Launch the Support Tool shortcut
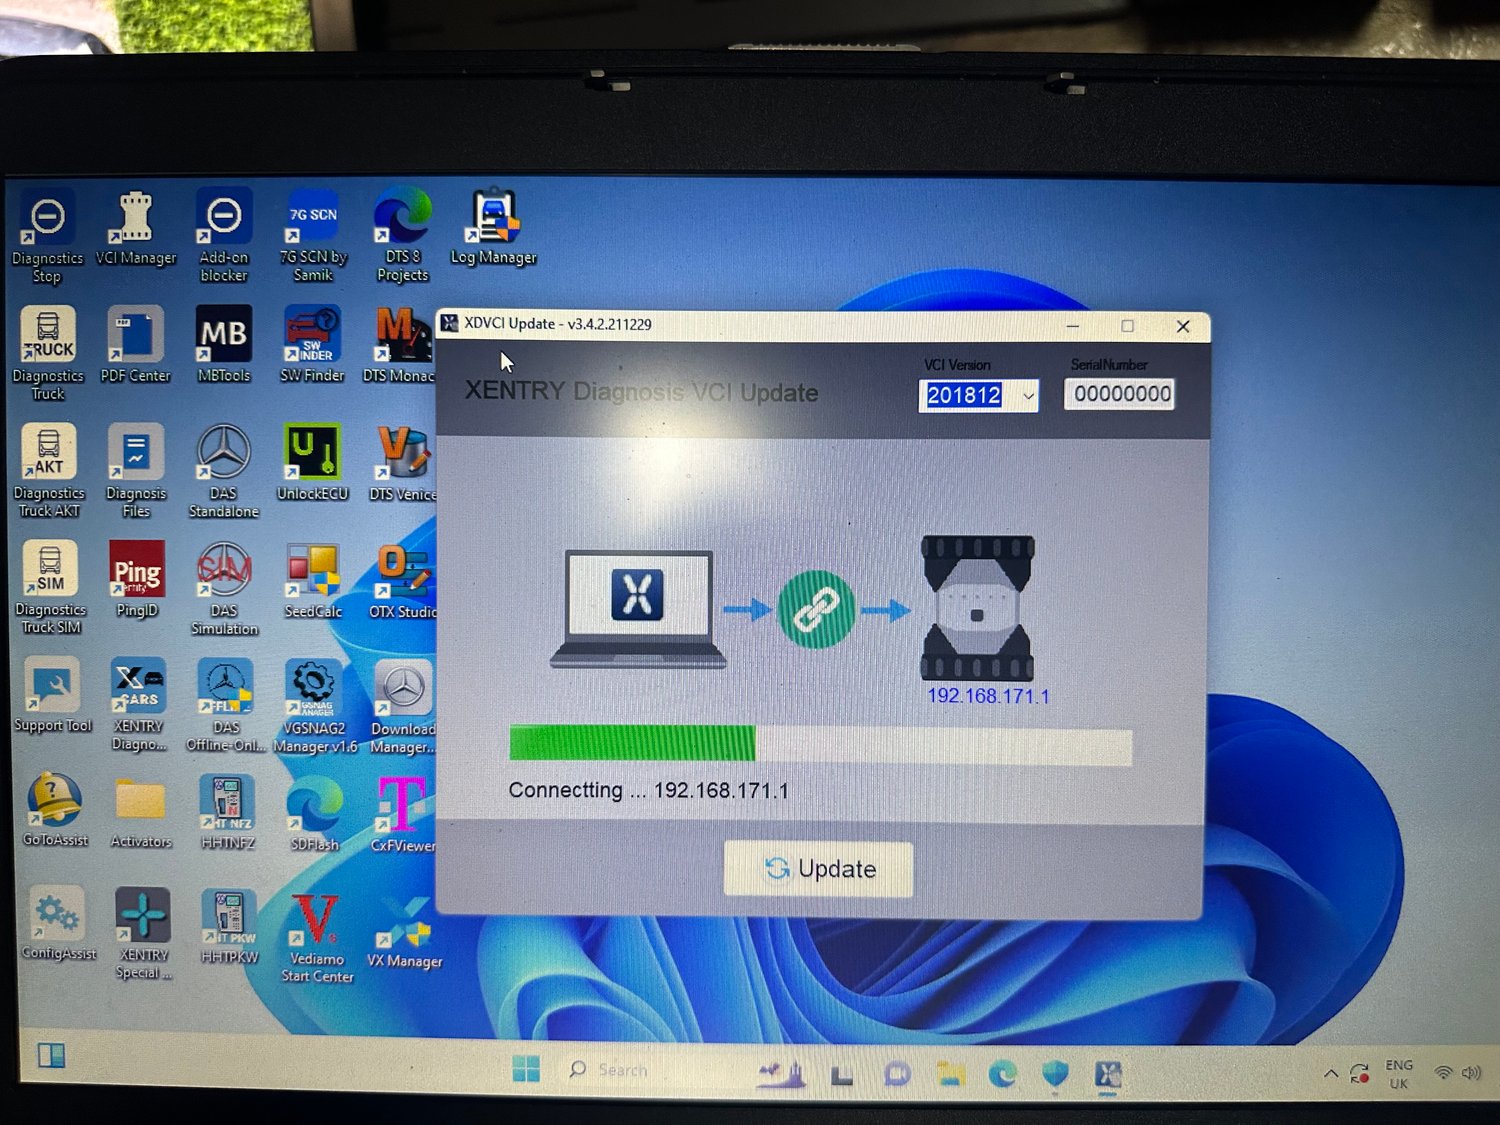Viewport: 1500px width, 1125px height. tap(52, 696)
